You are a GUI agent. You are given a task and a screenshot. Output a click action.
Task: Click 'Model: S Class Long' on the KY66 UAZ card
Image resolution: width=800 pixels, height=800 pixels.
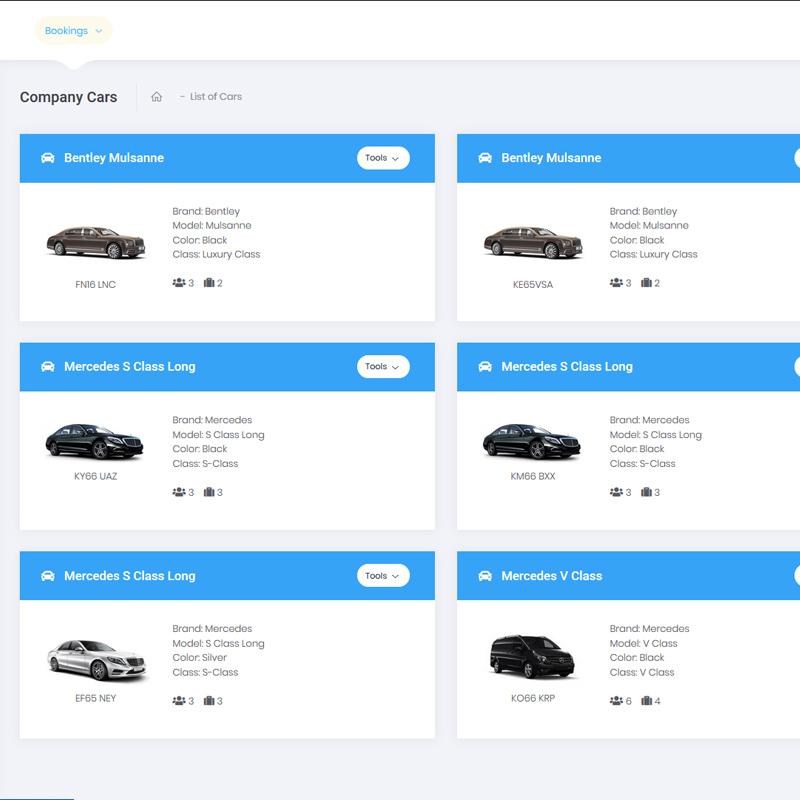[218, 435]
